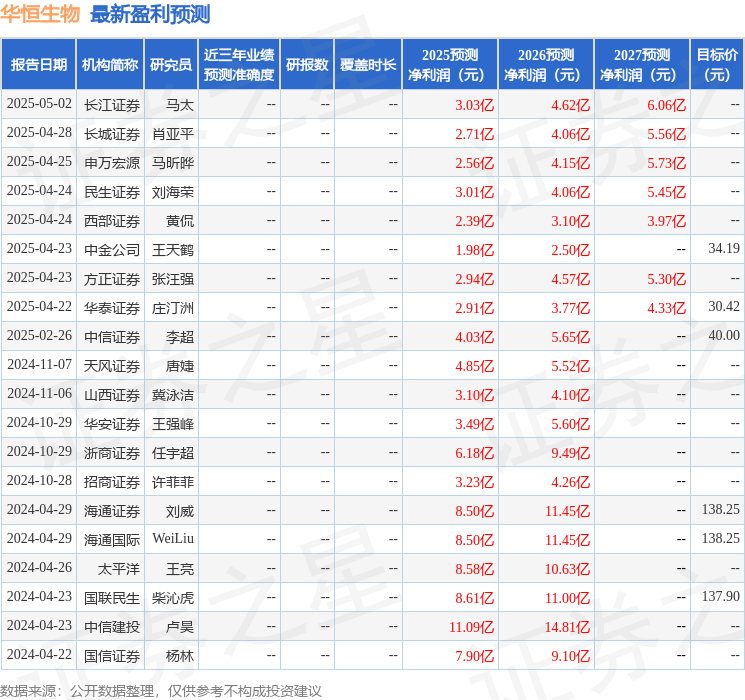Image resolution: width=745 pixels, height=700 pixels.
Task: Click 中金公司 institution cell
Action: point(112,250)
